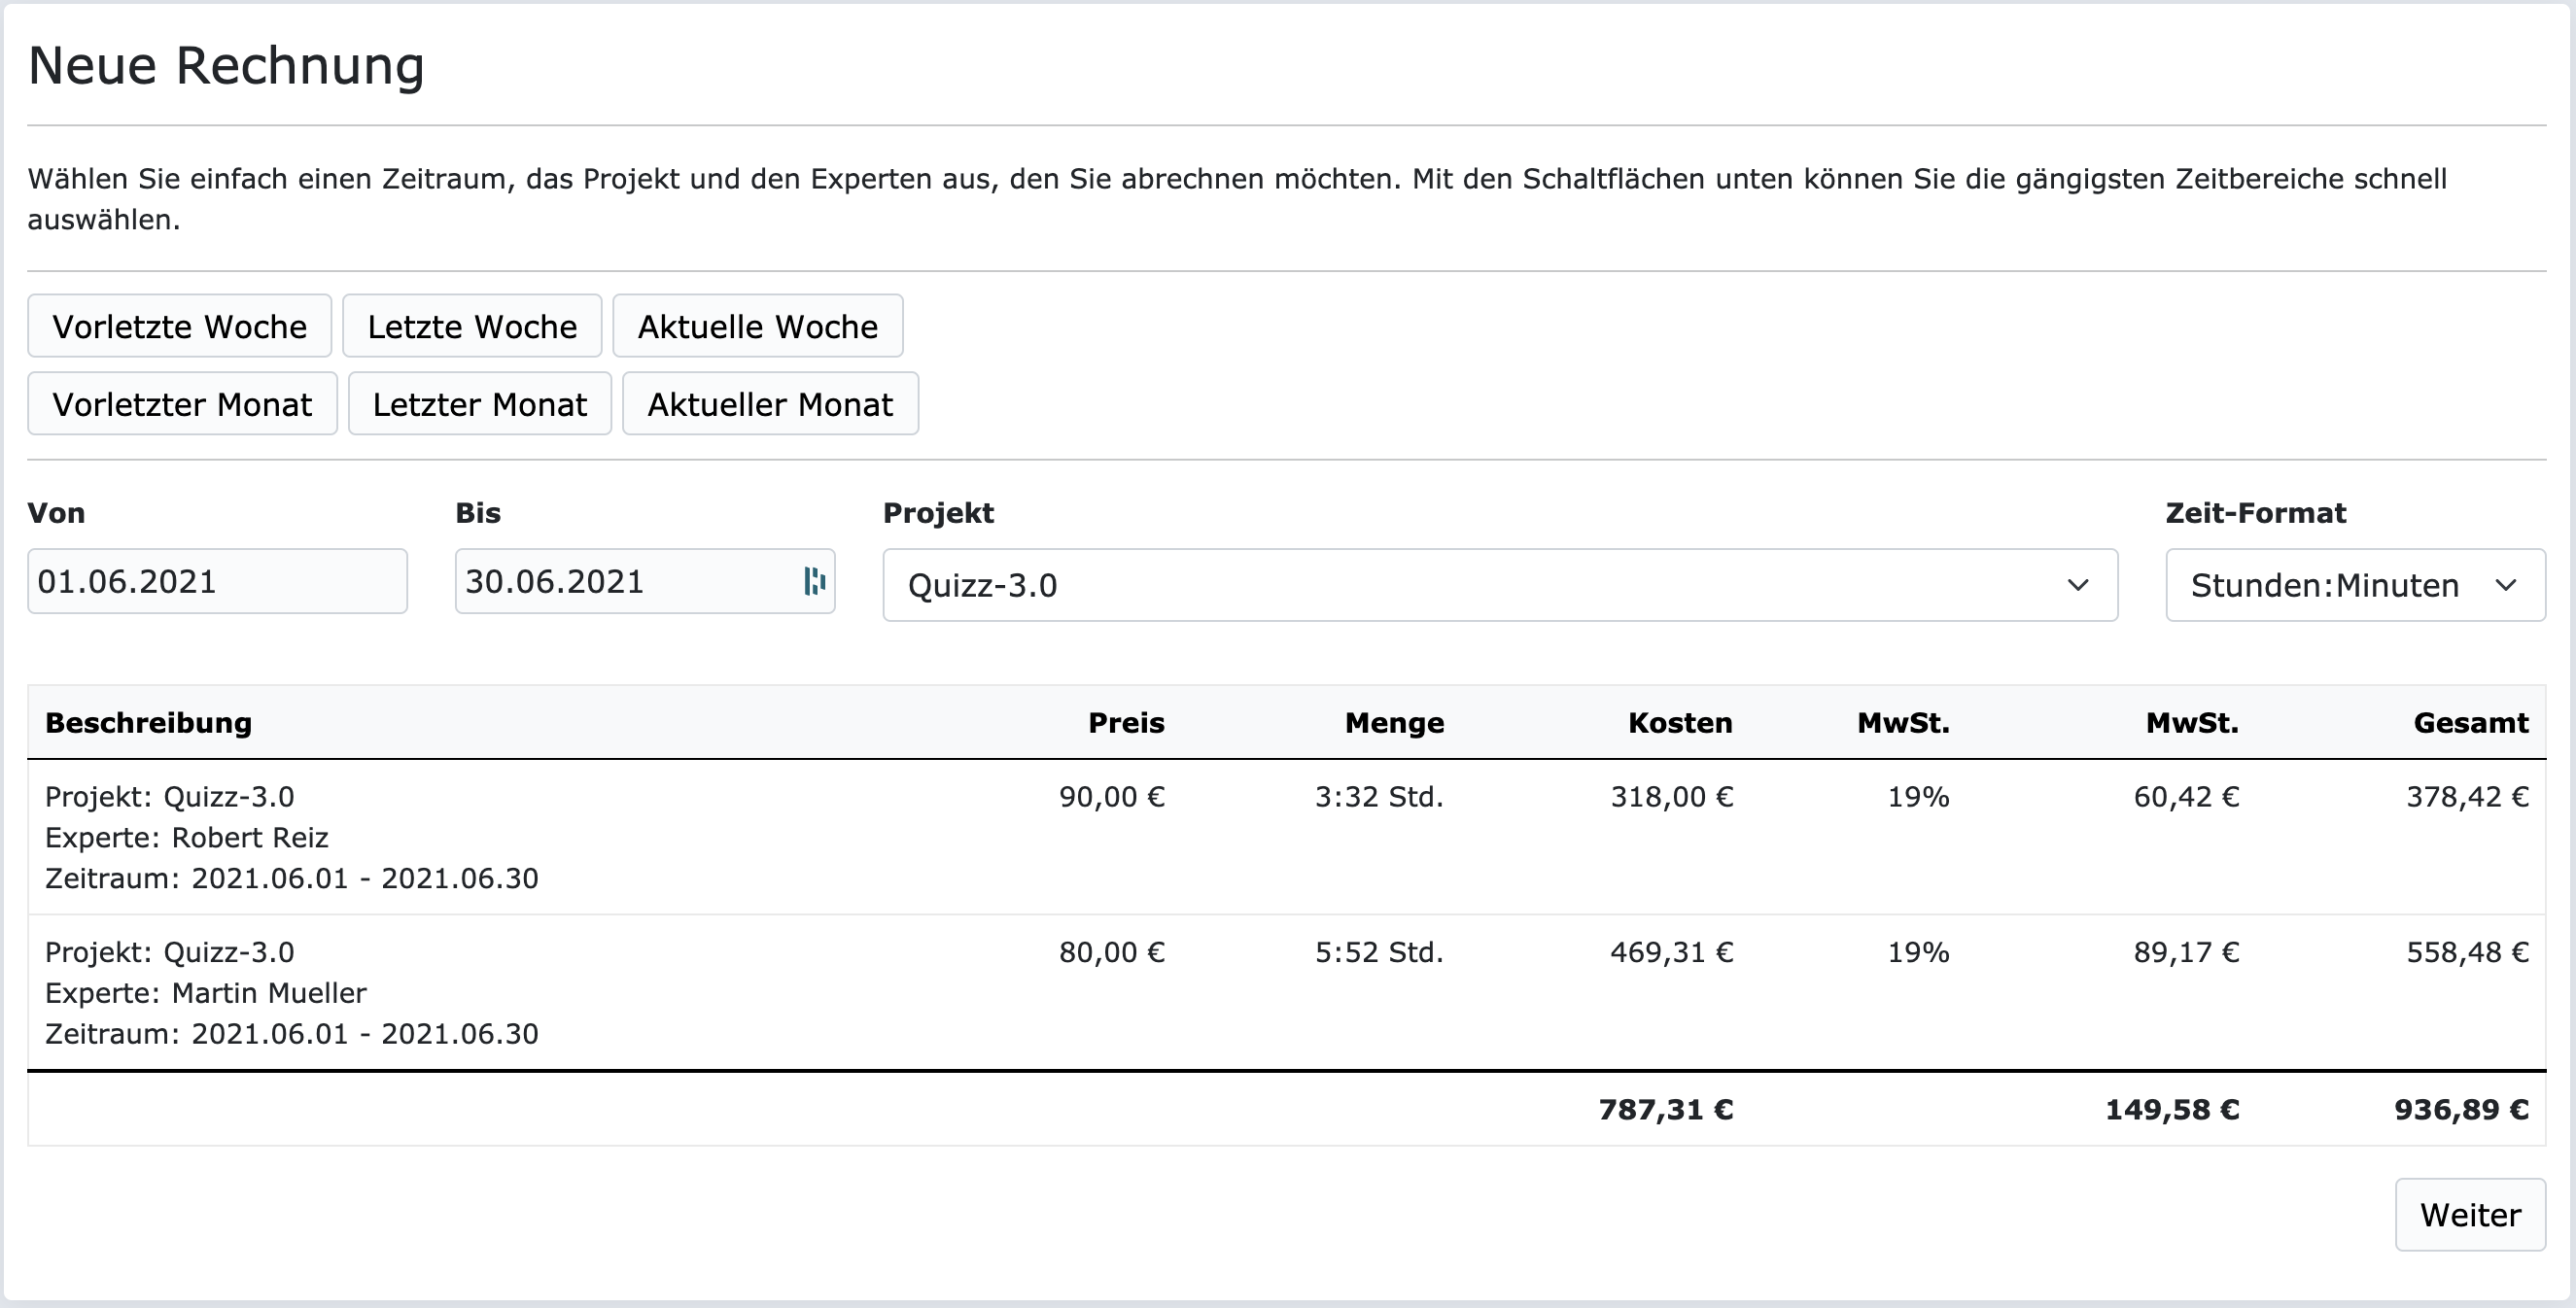Click the Kosten column header
The height and width of the screenshot is (1308, 2576).
1680,723
